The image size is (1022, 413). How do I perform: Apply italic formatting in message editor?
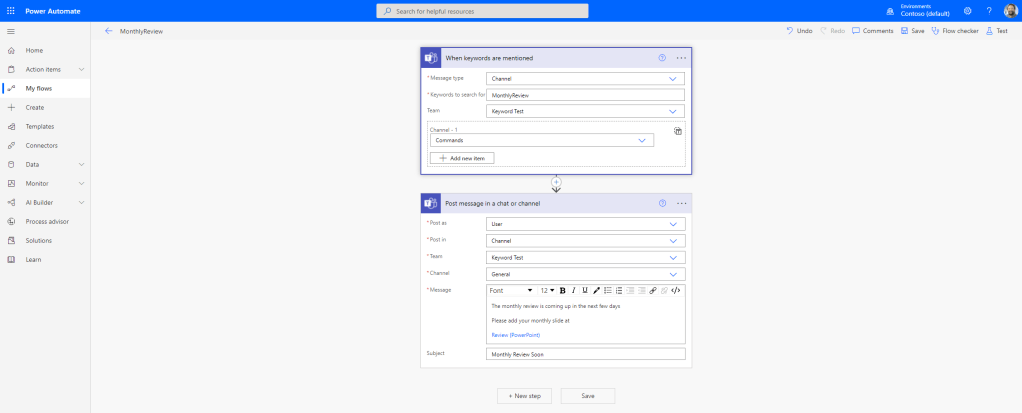click(573, 290)
